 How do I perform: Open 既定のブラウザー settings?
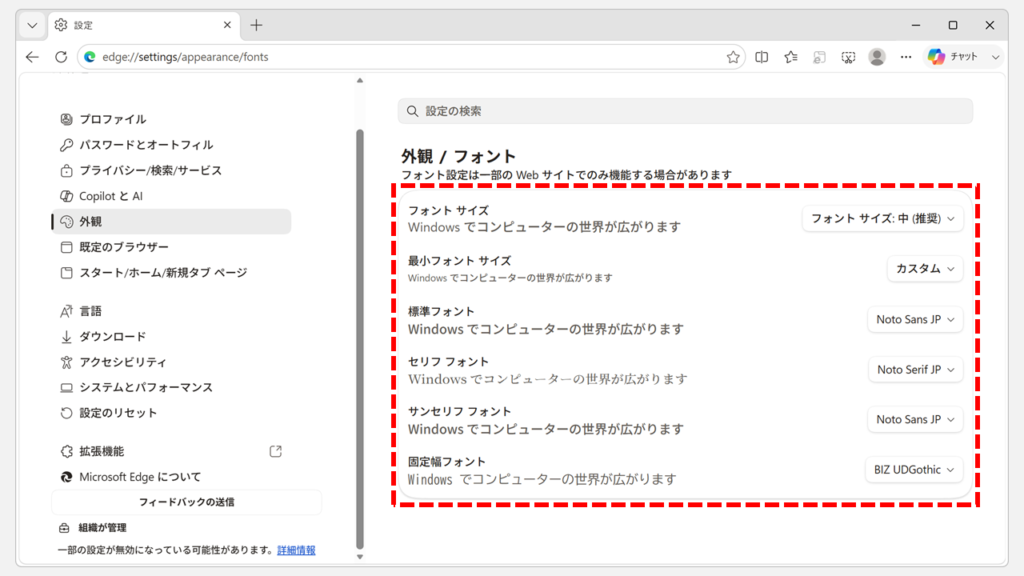171,247
